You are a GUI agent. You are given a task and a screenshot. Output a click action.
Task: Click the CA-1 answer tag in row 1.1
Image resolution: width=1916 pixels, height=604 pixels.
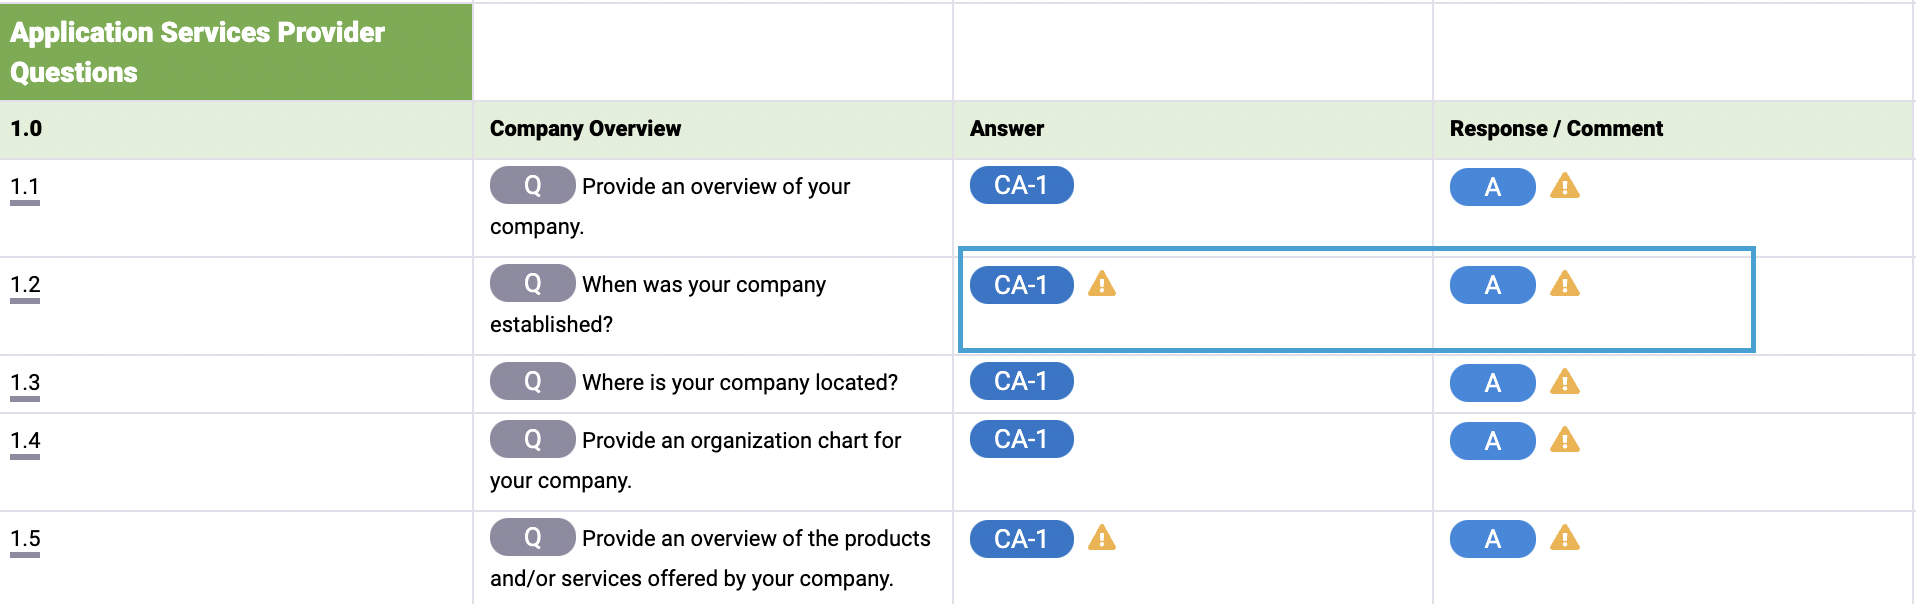[1021, 185]
